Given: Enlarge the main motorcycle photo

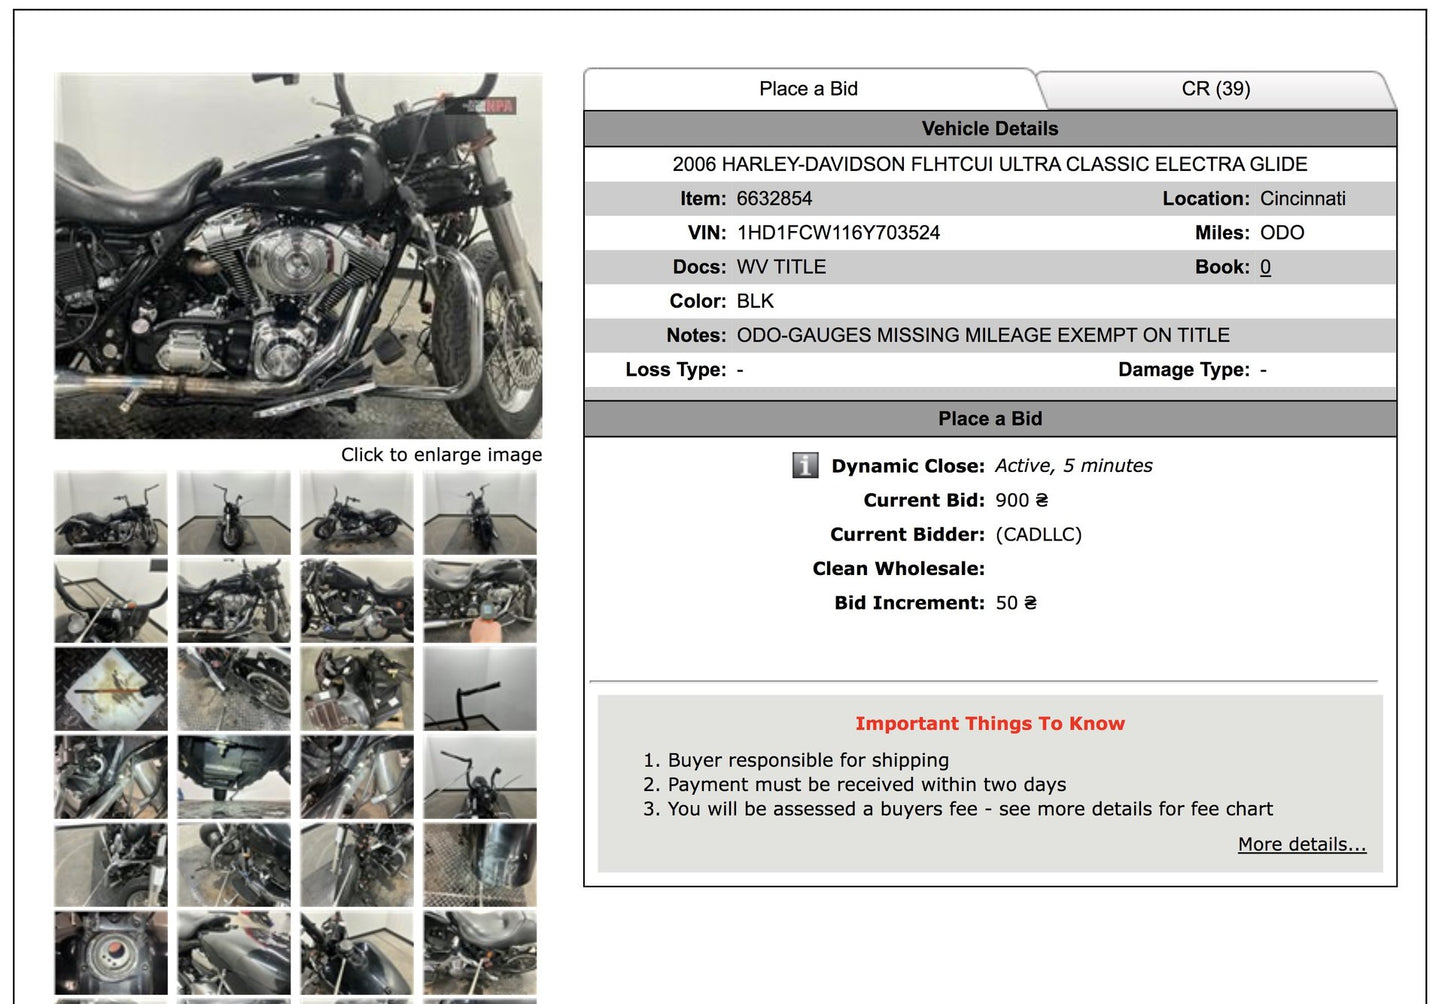Looking at the screenshot, I should click(298, 256).
